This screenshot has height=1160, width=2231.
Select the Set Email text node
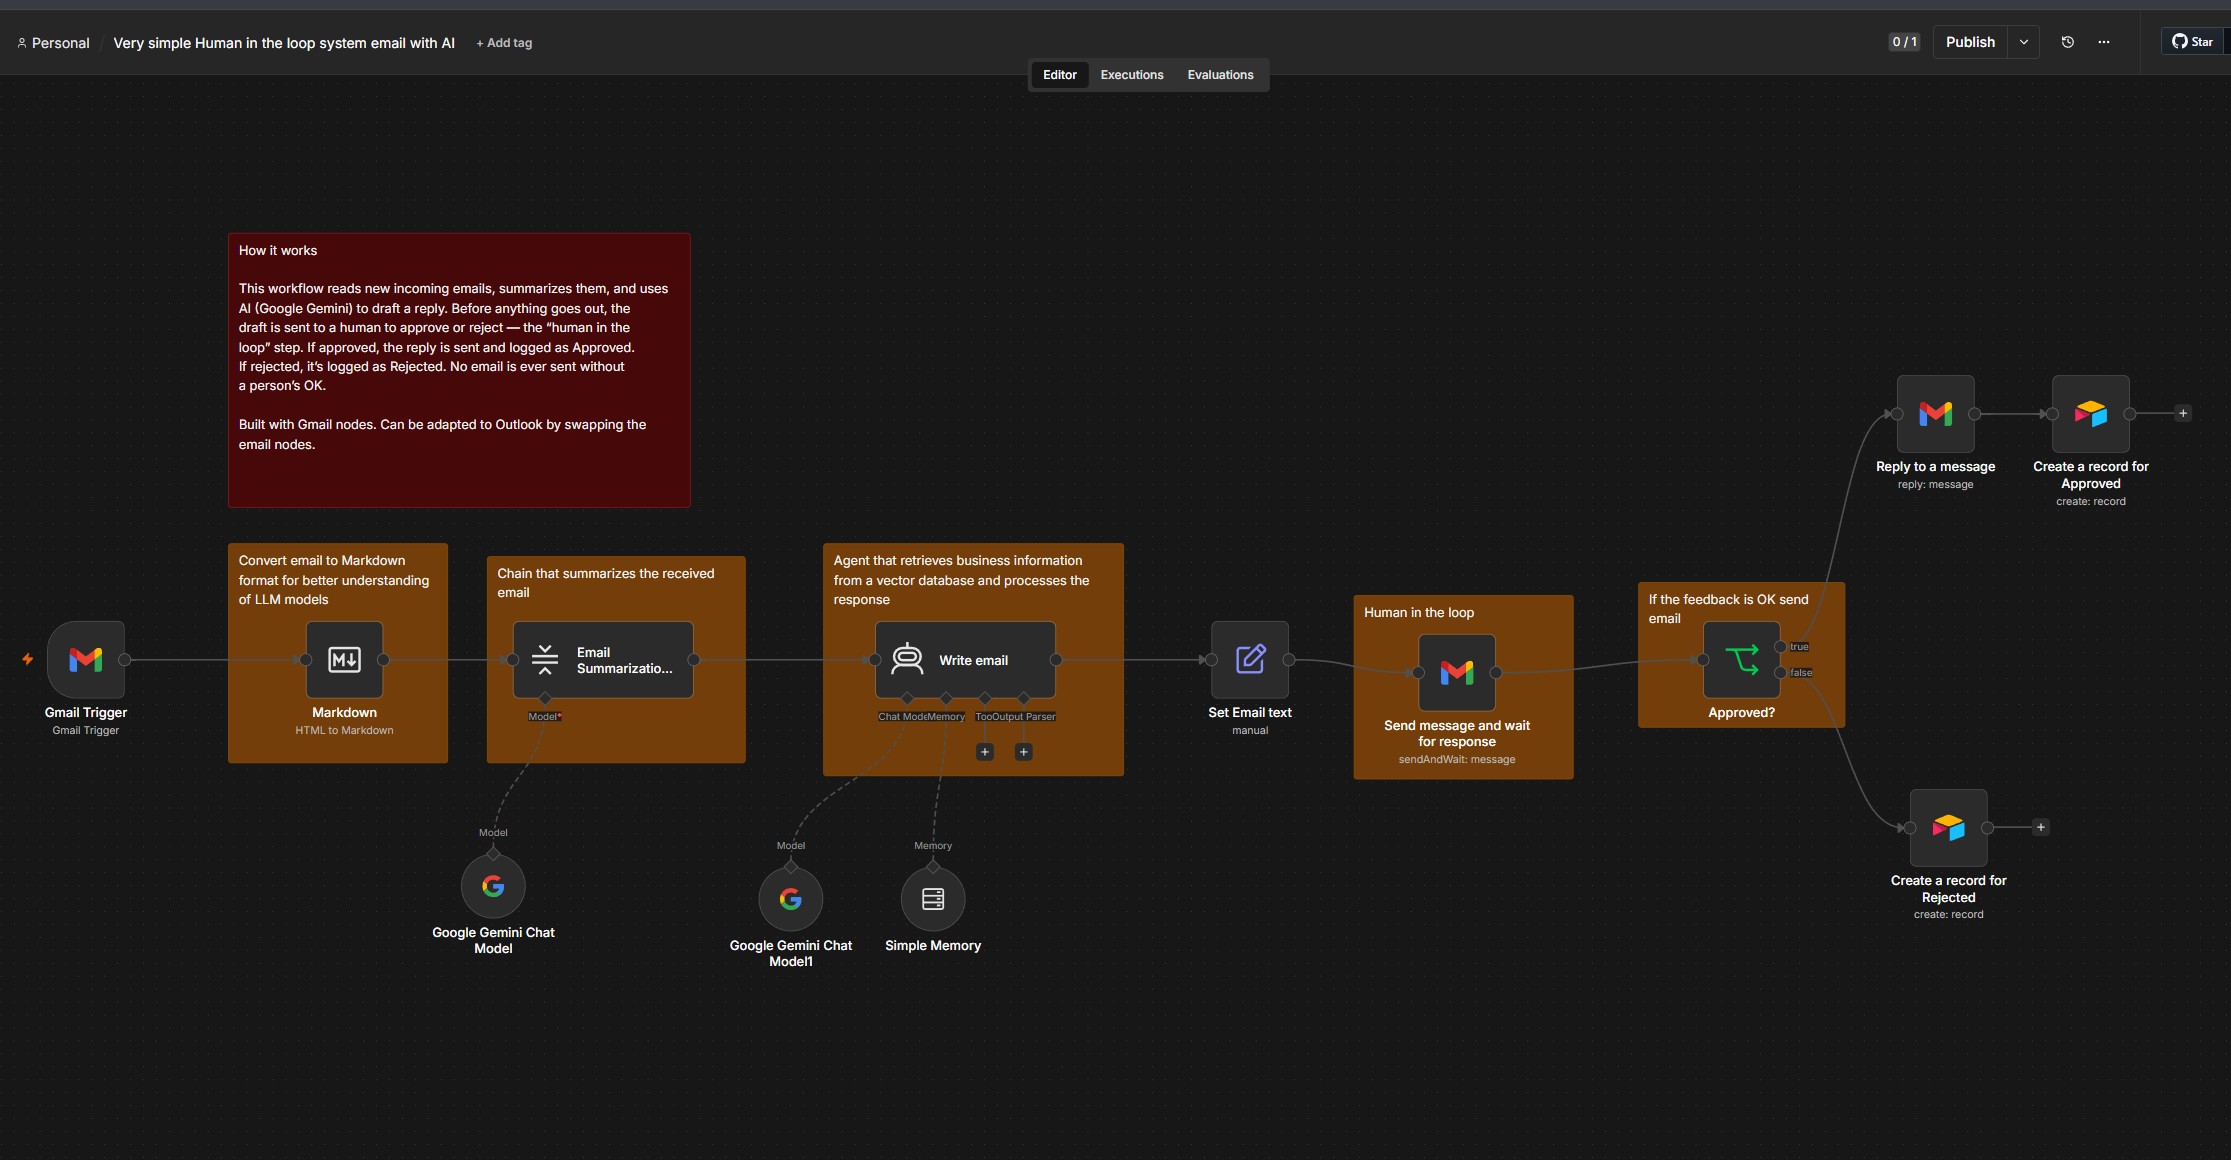[1250, 660]
